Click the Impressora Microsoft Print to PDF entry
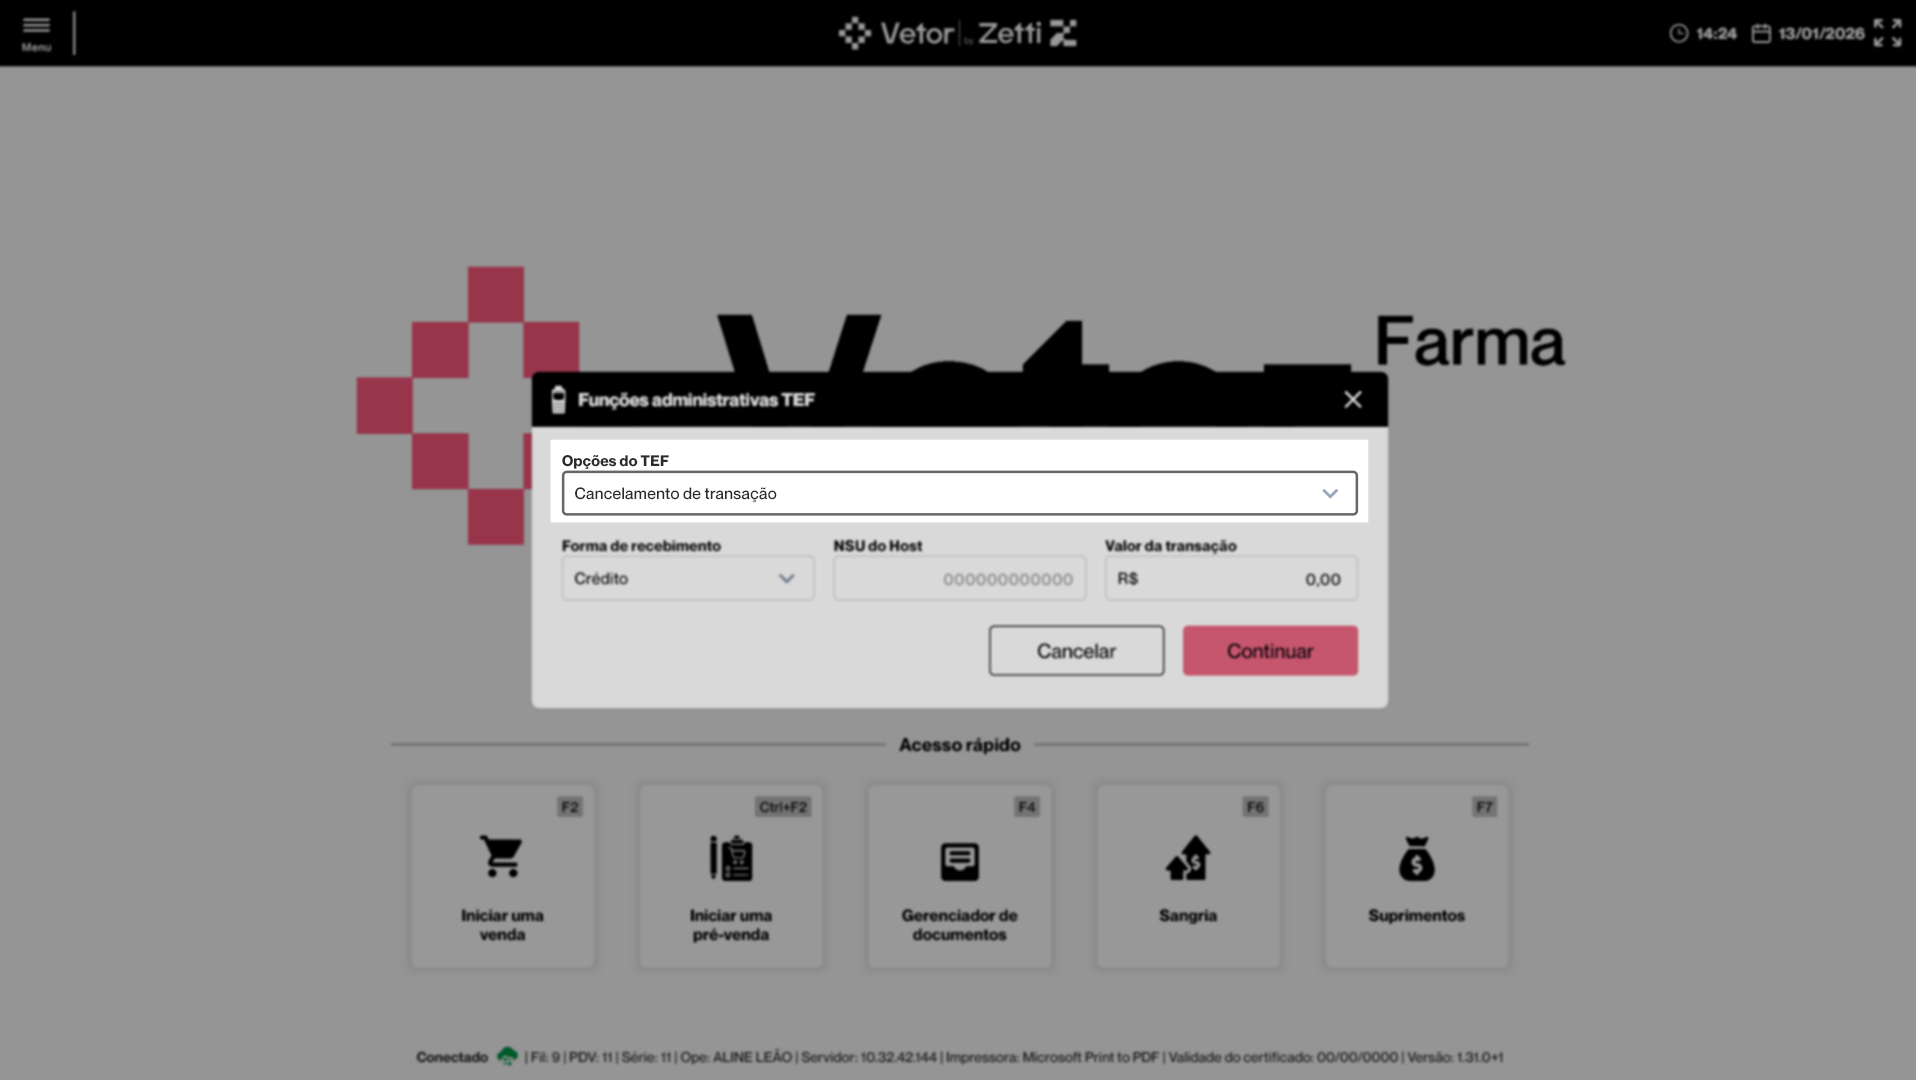The height and width of the screenshot is (1080, 1916). (x=1052, y=1057)
